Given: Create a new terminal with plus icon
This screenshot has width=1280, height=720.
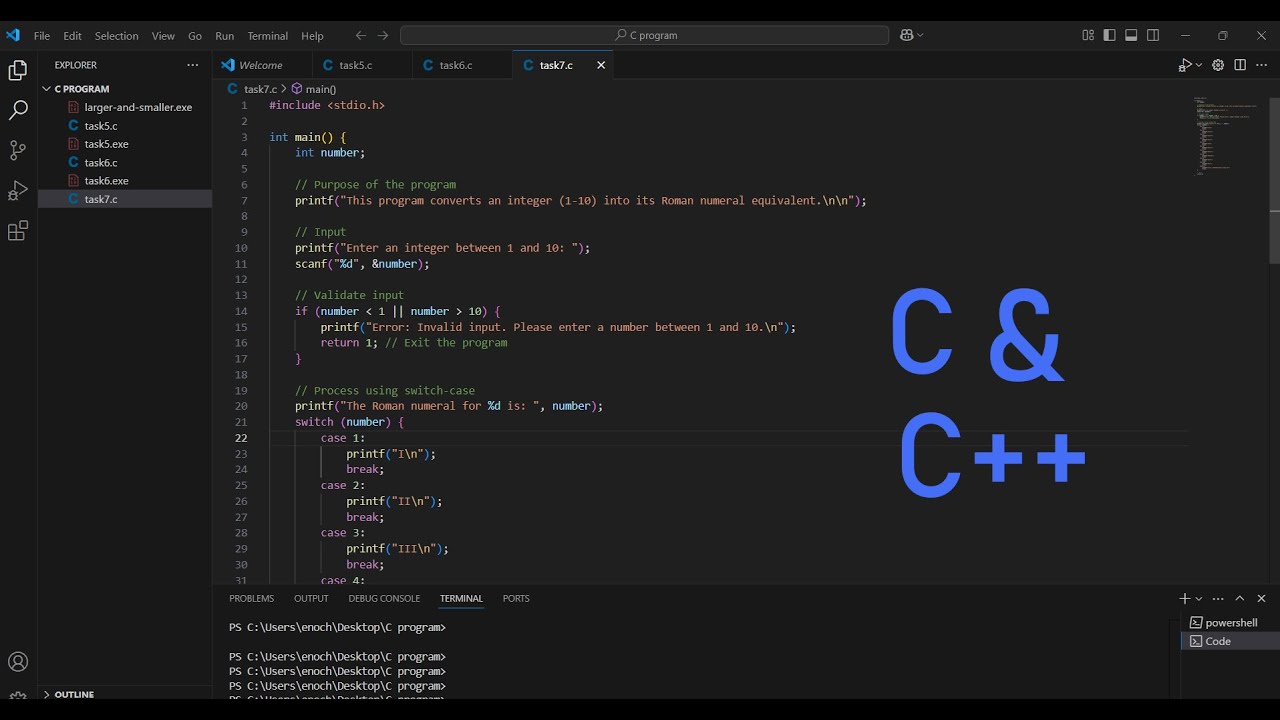Looking at the screenshot, I should pos(1185,598).
